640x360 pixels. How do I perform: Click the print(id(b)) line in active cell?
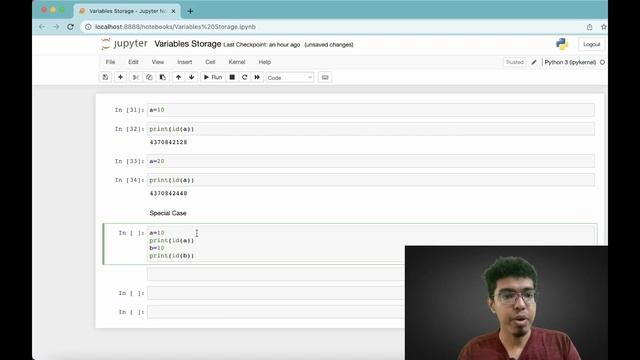tap(172, 256)
